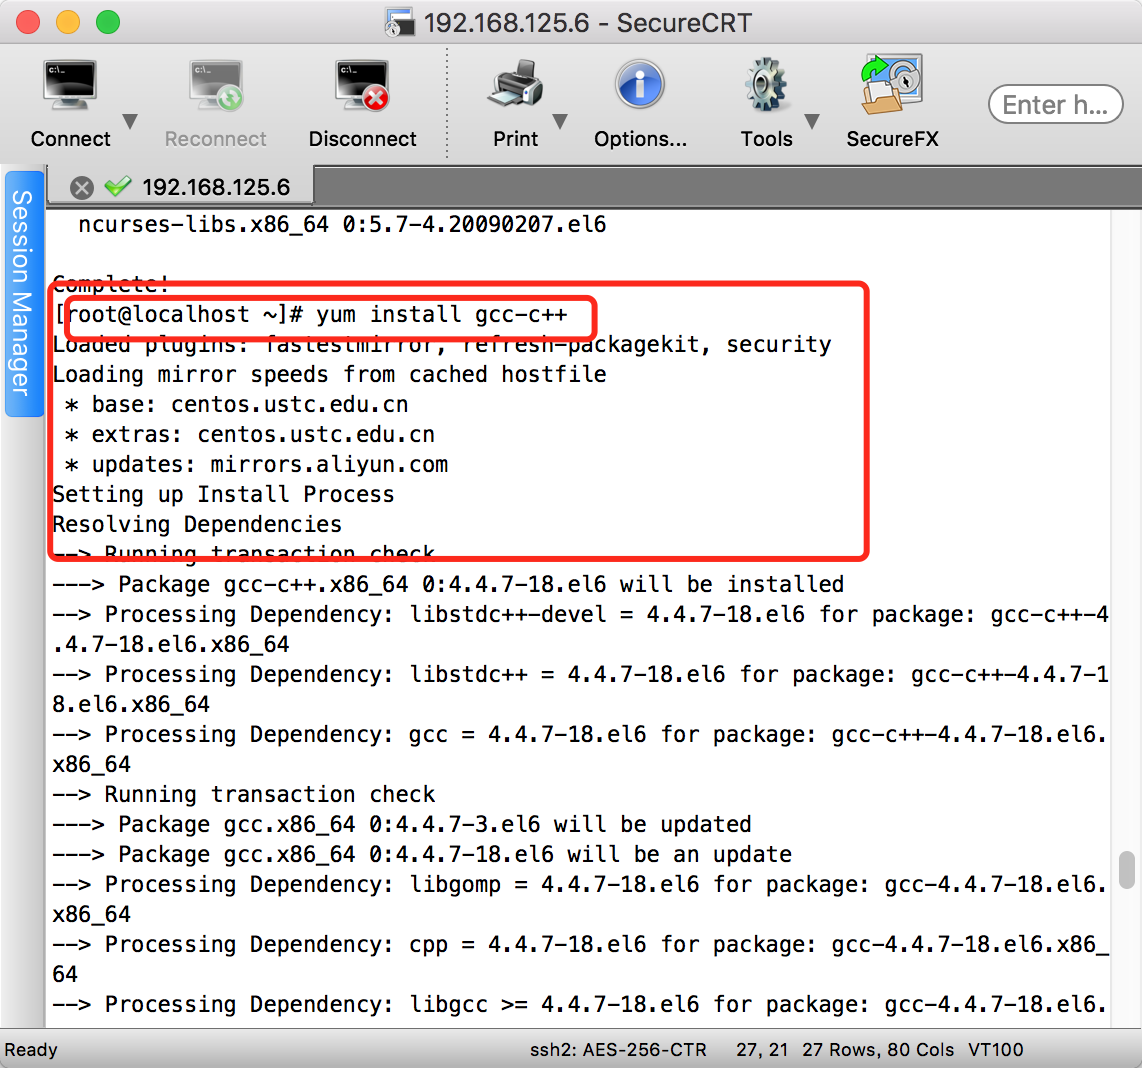The width and height of the screenshot is (1142, 1068).
Task: Click the Reconnect toolbar icon
Action: click(x=216, y=85)
